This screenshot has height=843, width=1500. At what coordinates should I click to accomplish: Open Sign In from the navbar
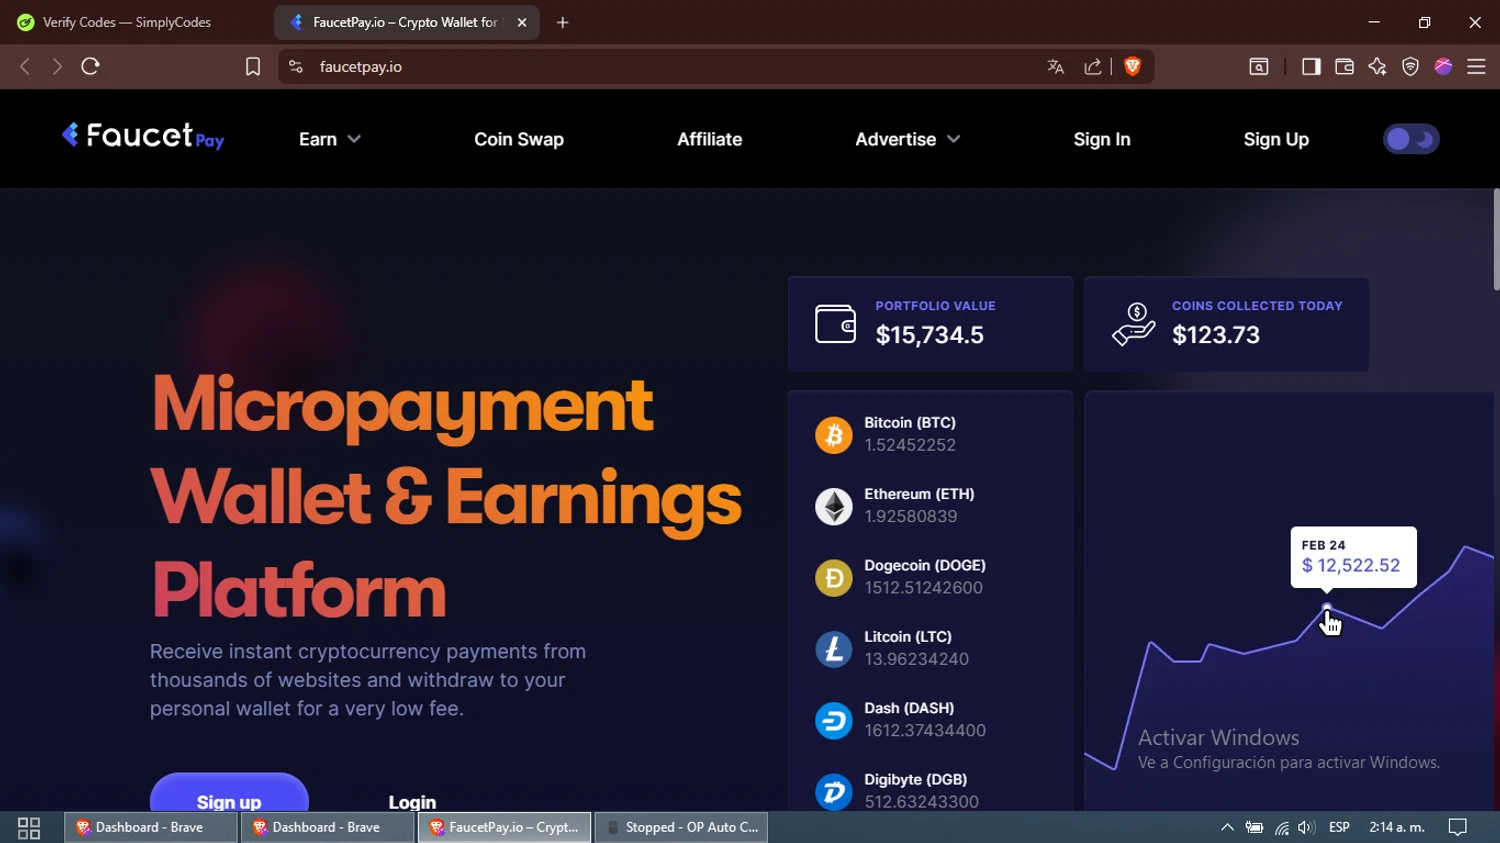tap(1102, 139)
